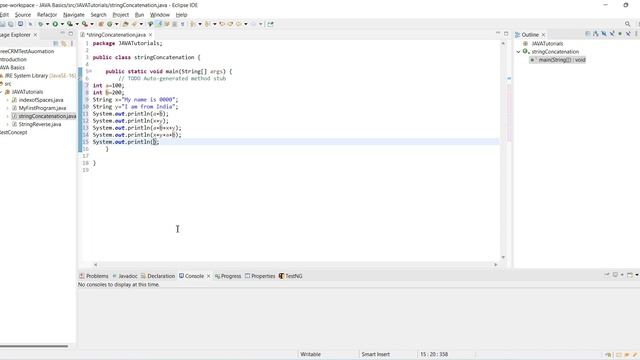This screenshot has height=360, width=640.
Task: Click the Outline focus on active task icon
Action: pos(587,34)
